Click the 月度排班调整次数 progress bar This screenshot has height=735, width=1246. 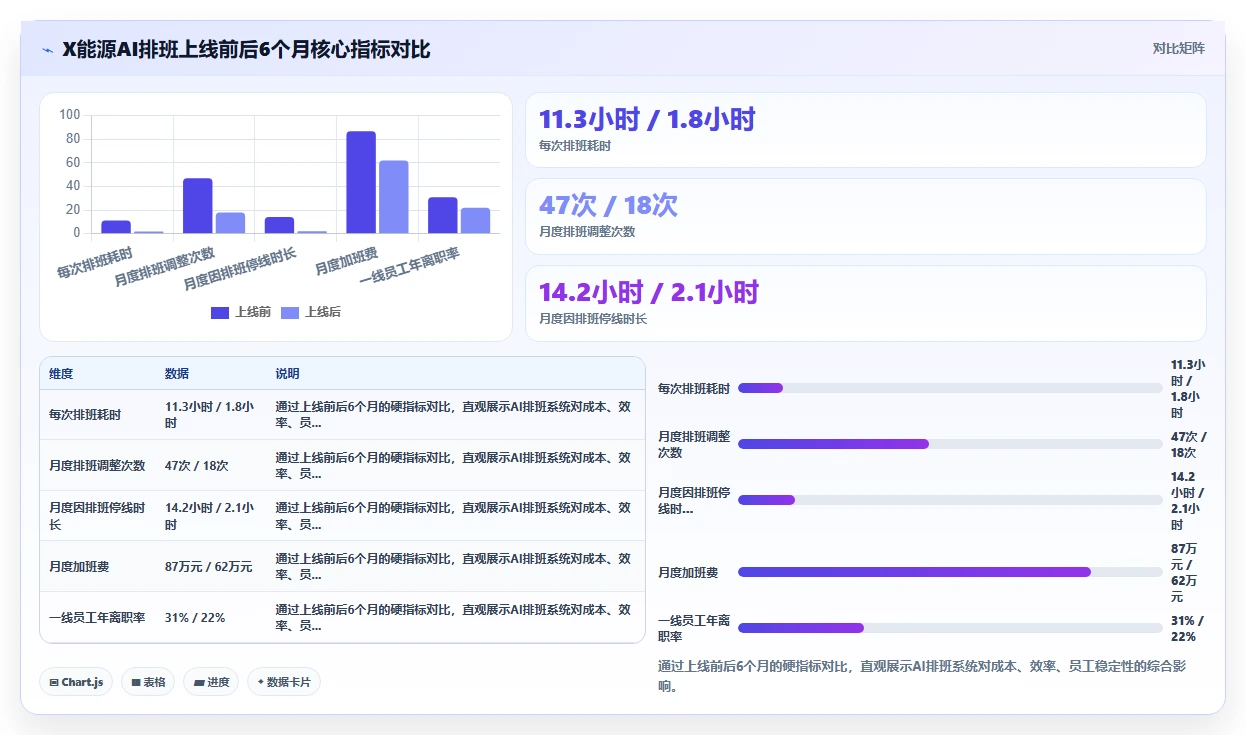[x=950, y=444]
